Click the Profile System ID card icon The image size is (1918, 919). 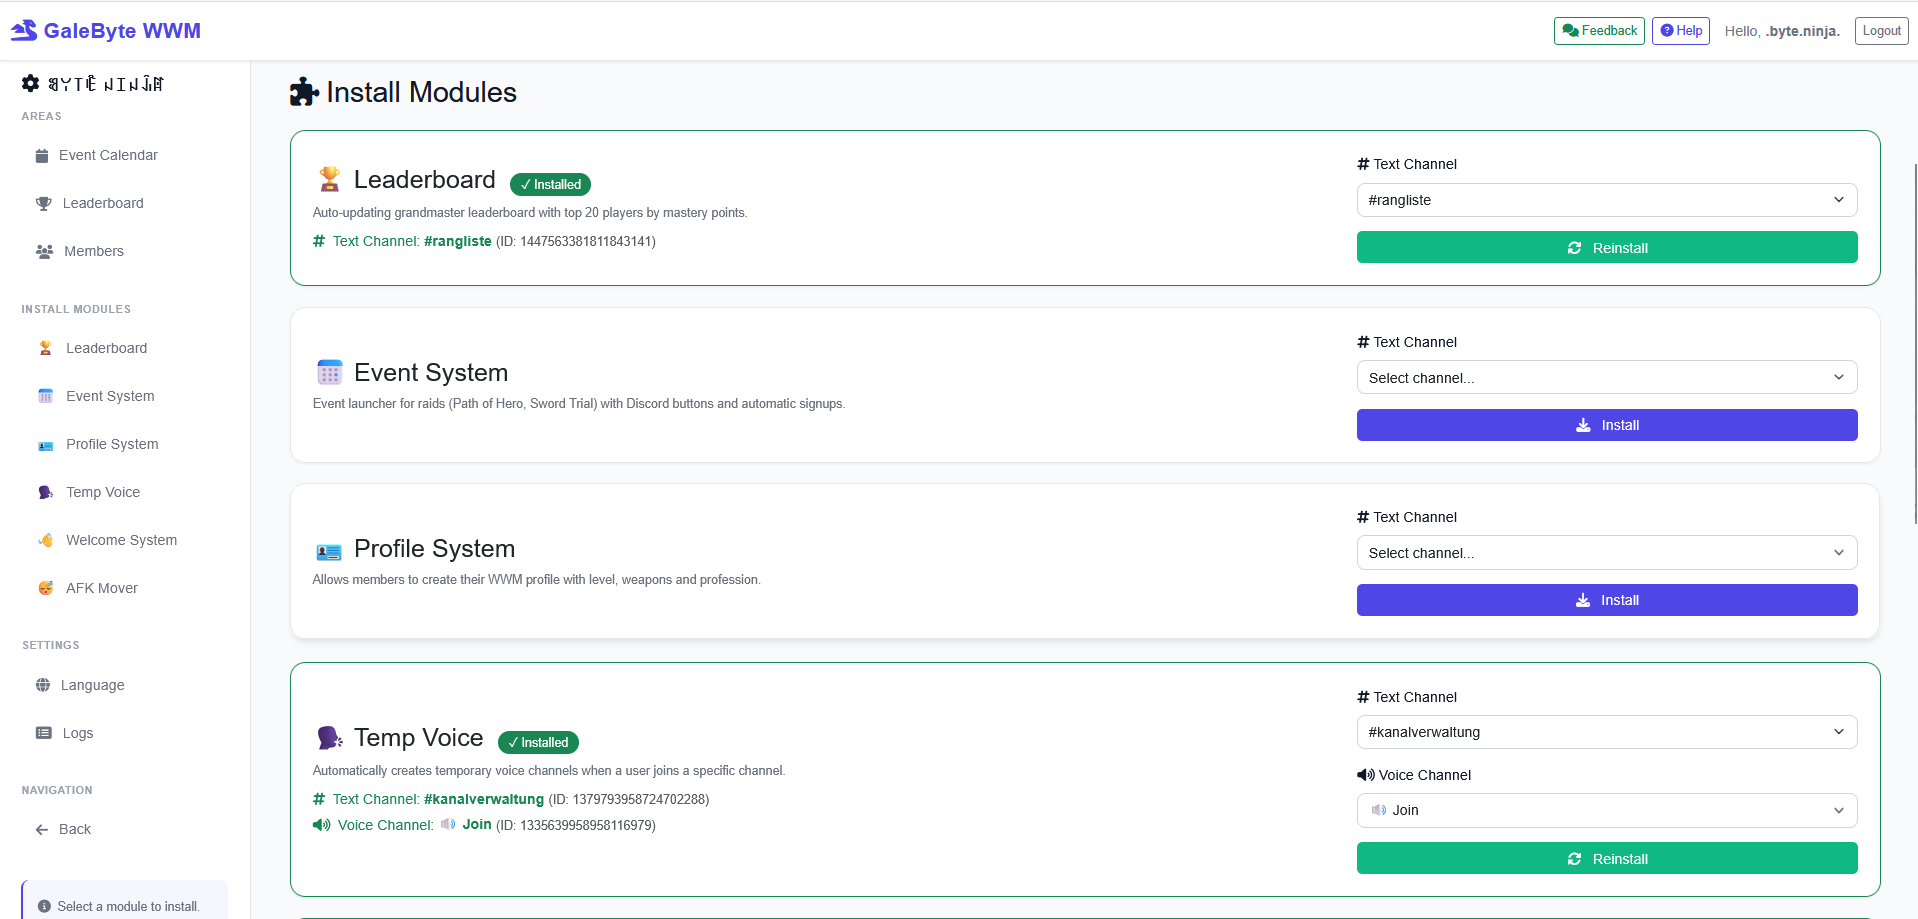(x=45, y=444)
